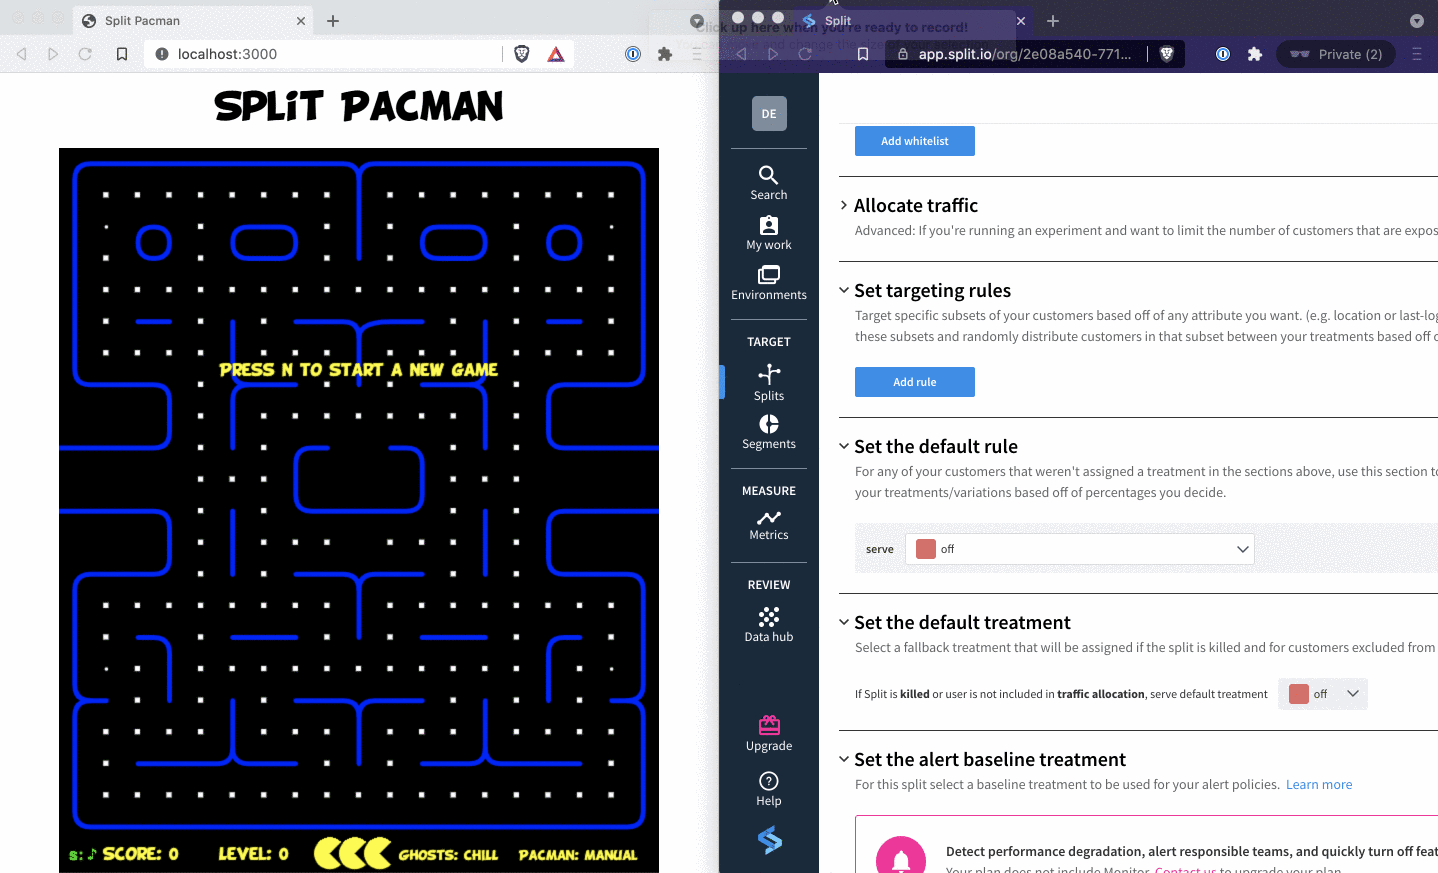Click the GHOSTS: CHILL status text
The height and width of the screenshot is (873, 1438).
[448, 855]
